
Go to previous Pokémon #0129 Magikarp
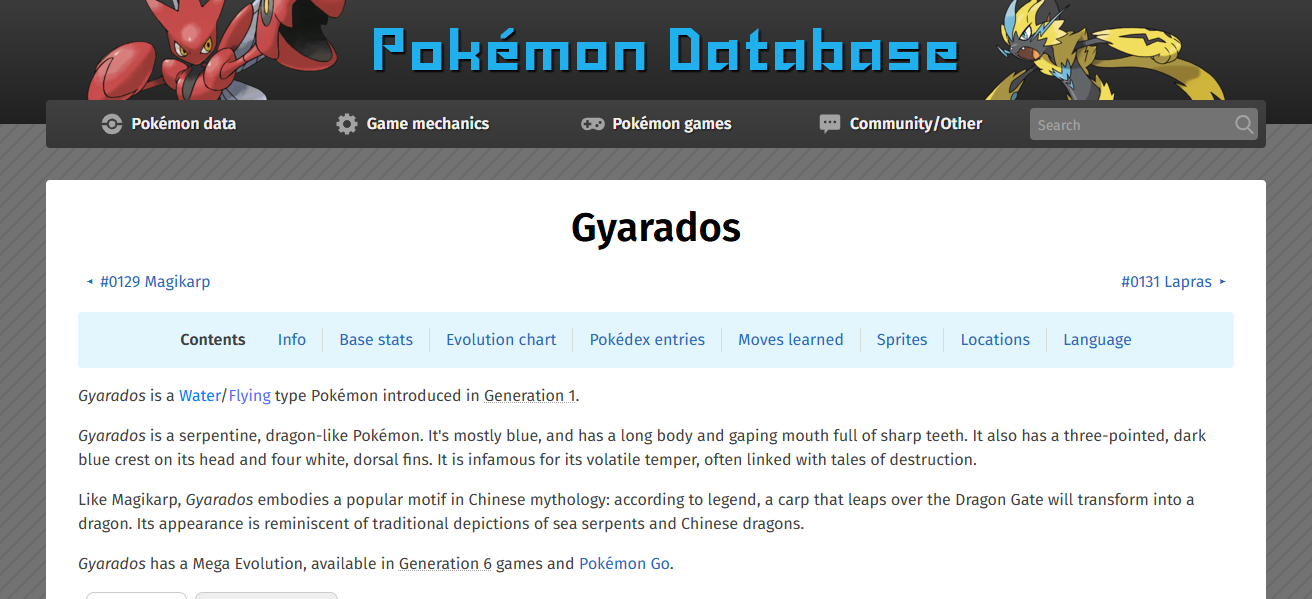coord(148,282)
